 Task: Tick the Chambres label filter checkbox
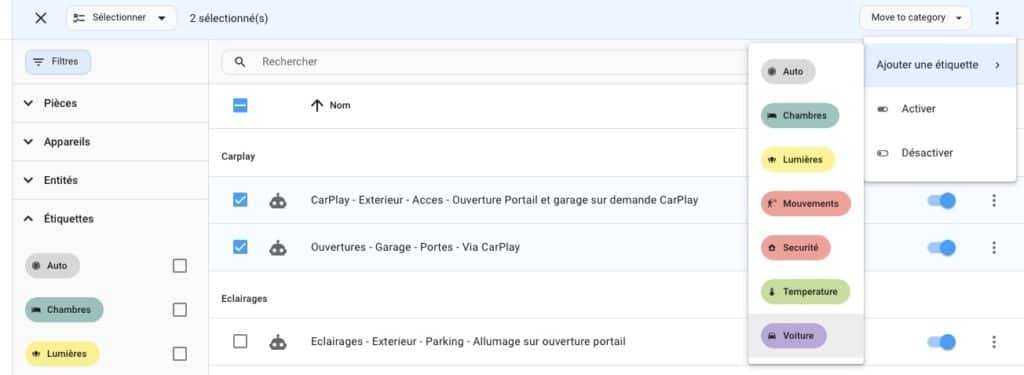tap(180, 310)
